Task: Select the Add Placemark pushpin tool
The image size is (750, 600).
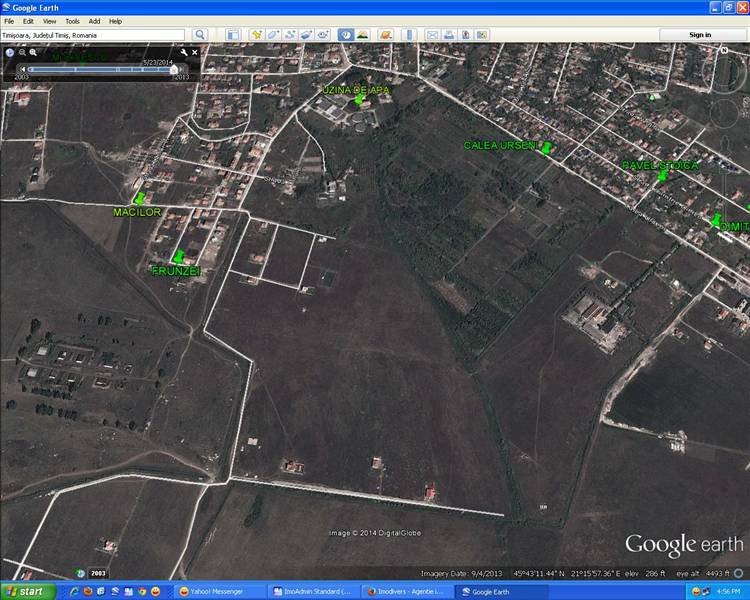Action: pyautogui.click(x=257, y=35)
